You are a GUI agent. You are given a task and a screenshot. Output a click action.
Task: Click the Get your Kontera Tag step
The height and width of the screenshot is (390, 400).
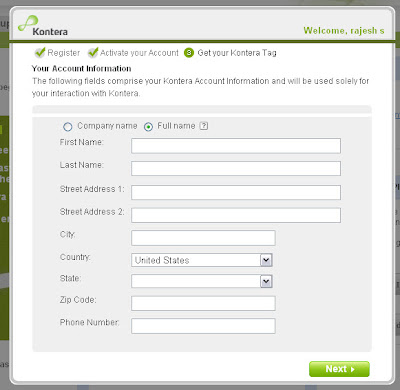tap(237, 53)
